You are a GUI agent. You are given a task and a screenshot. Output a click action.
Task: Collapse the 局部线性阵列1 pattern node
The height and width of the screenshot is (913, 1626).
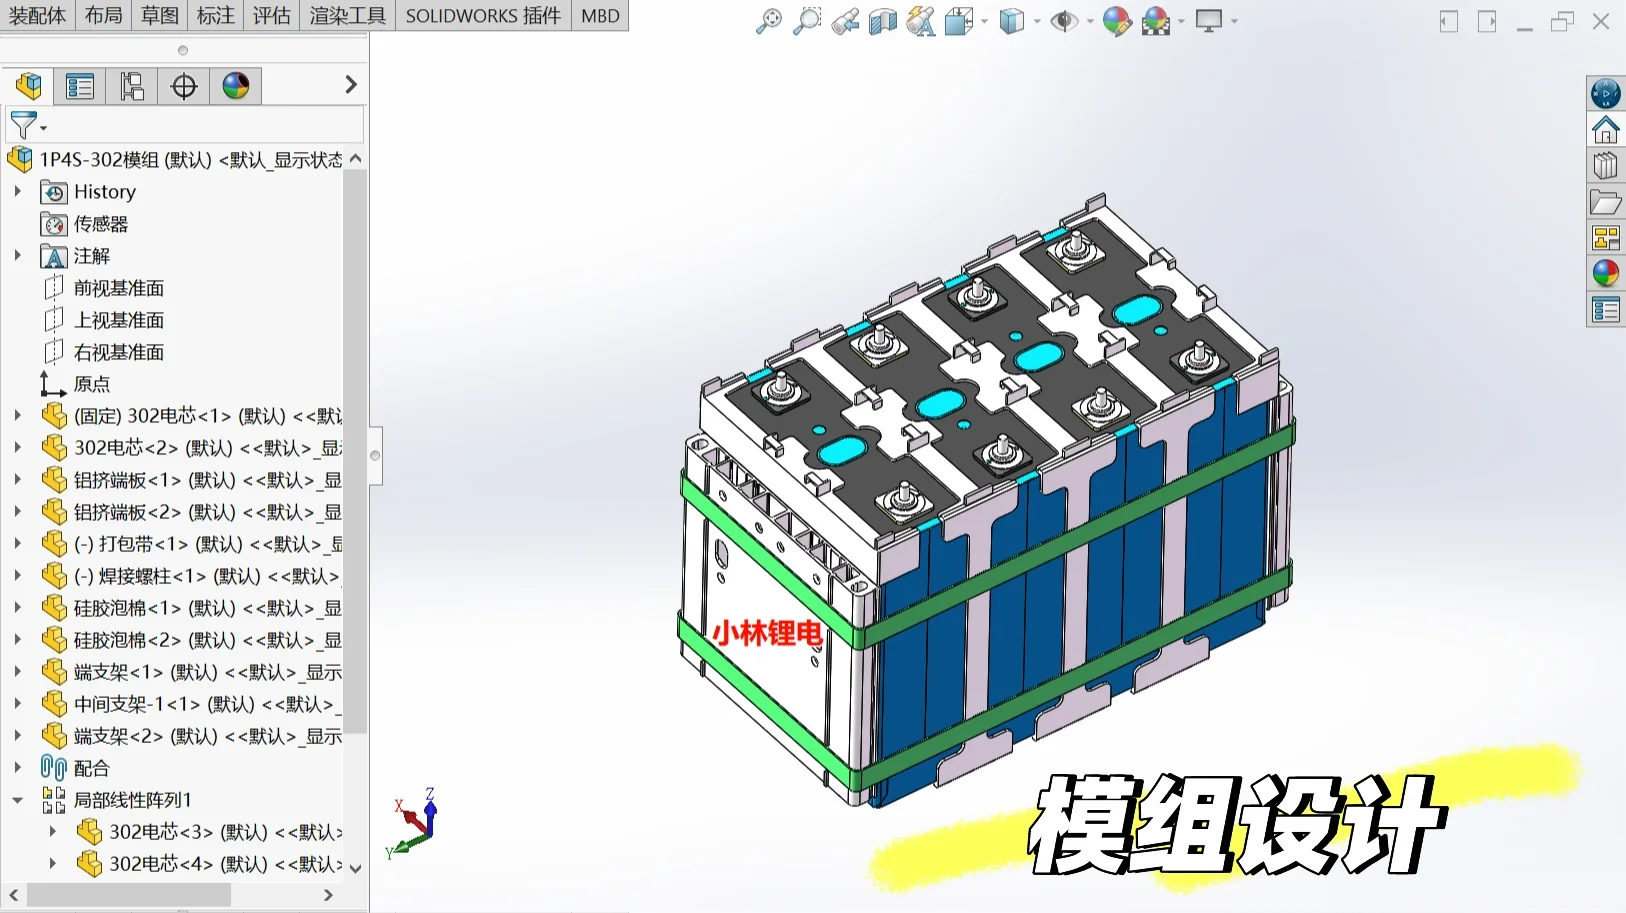pyautogui.click(x=17, y=799)
